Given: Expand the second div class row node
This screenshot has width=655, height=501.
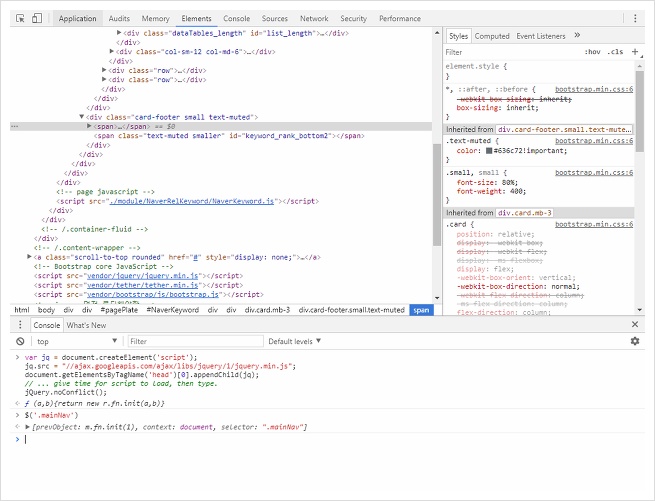Looking at the screenshot, I should click(x=104, y=79).
